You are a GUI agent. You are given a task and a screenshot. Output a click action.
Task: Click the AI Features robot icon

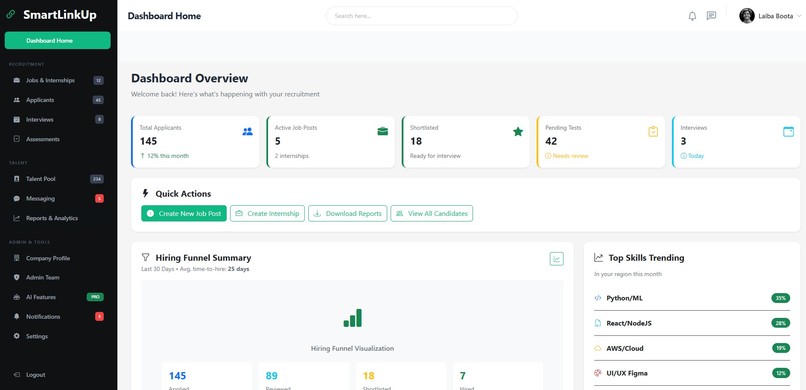tap(16, 297)
